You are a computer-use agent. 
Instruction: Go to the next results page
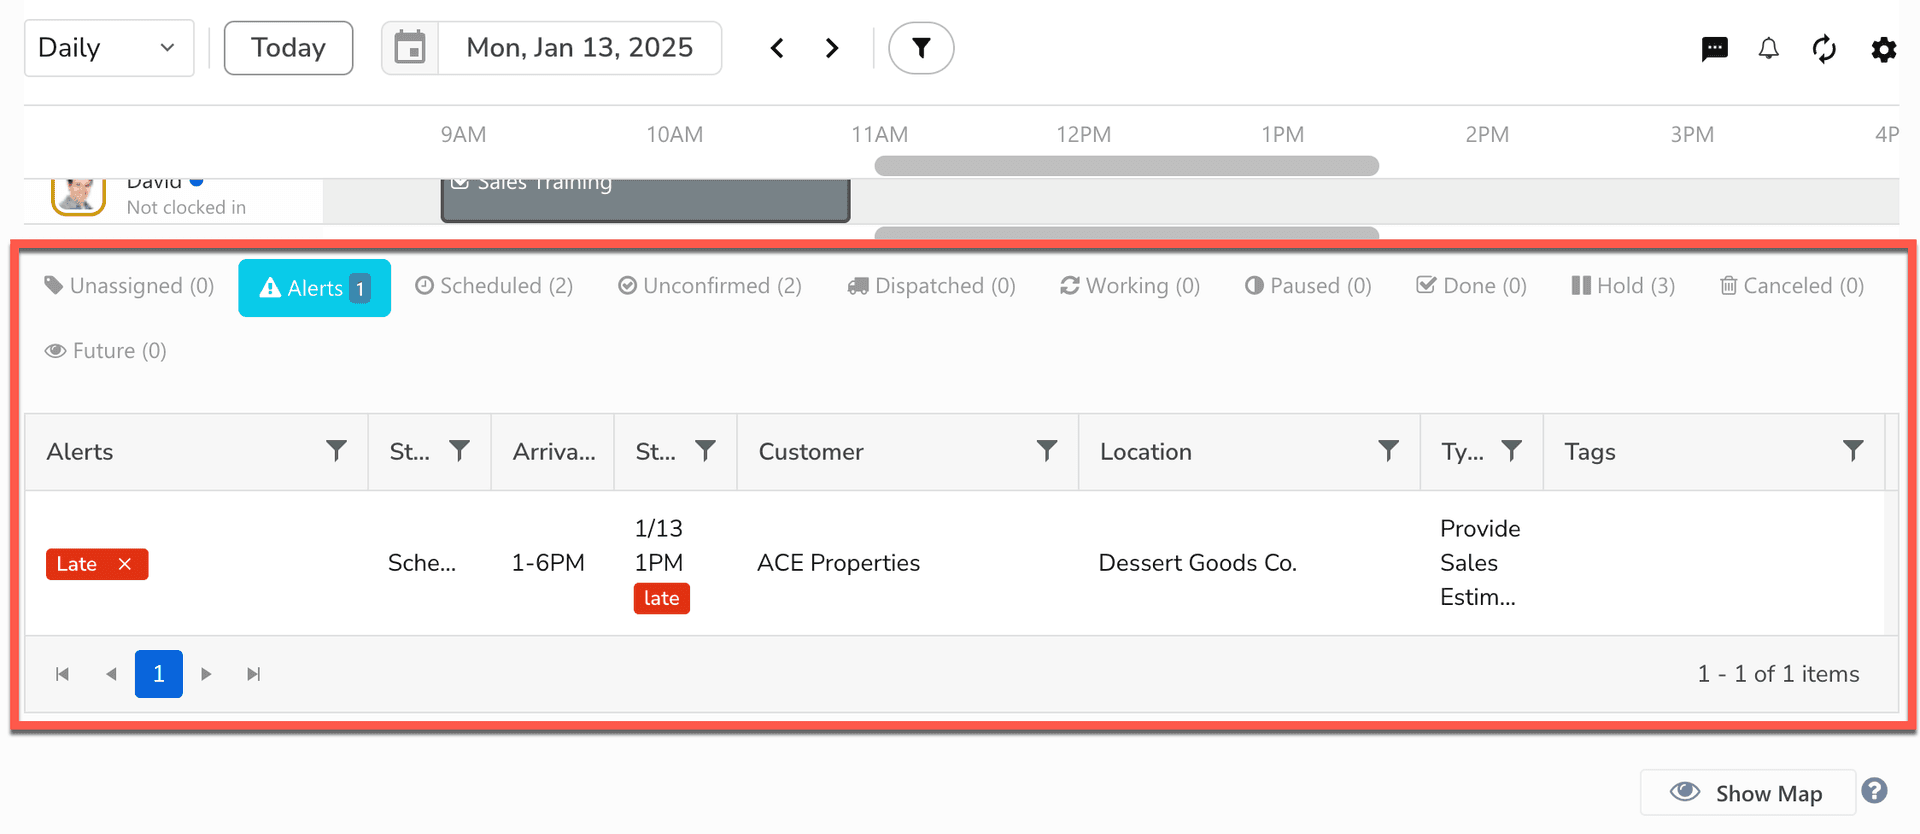click(x=206, y=674)
